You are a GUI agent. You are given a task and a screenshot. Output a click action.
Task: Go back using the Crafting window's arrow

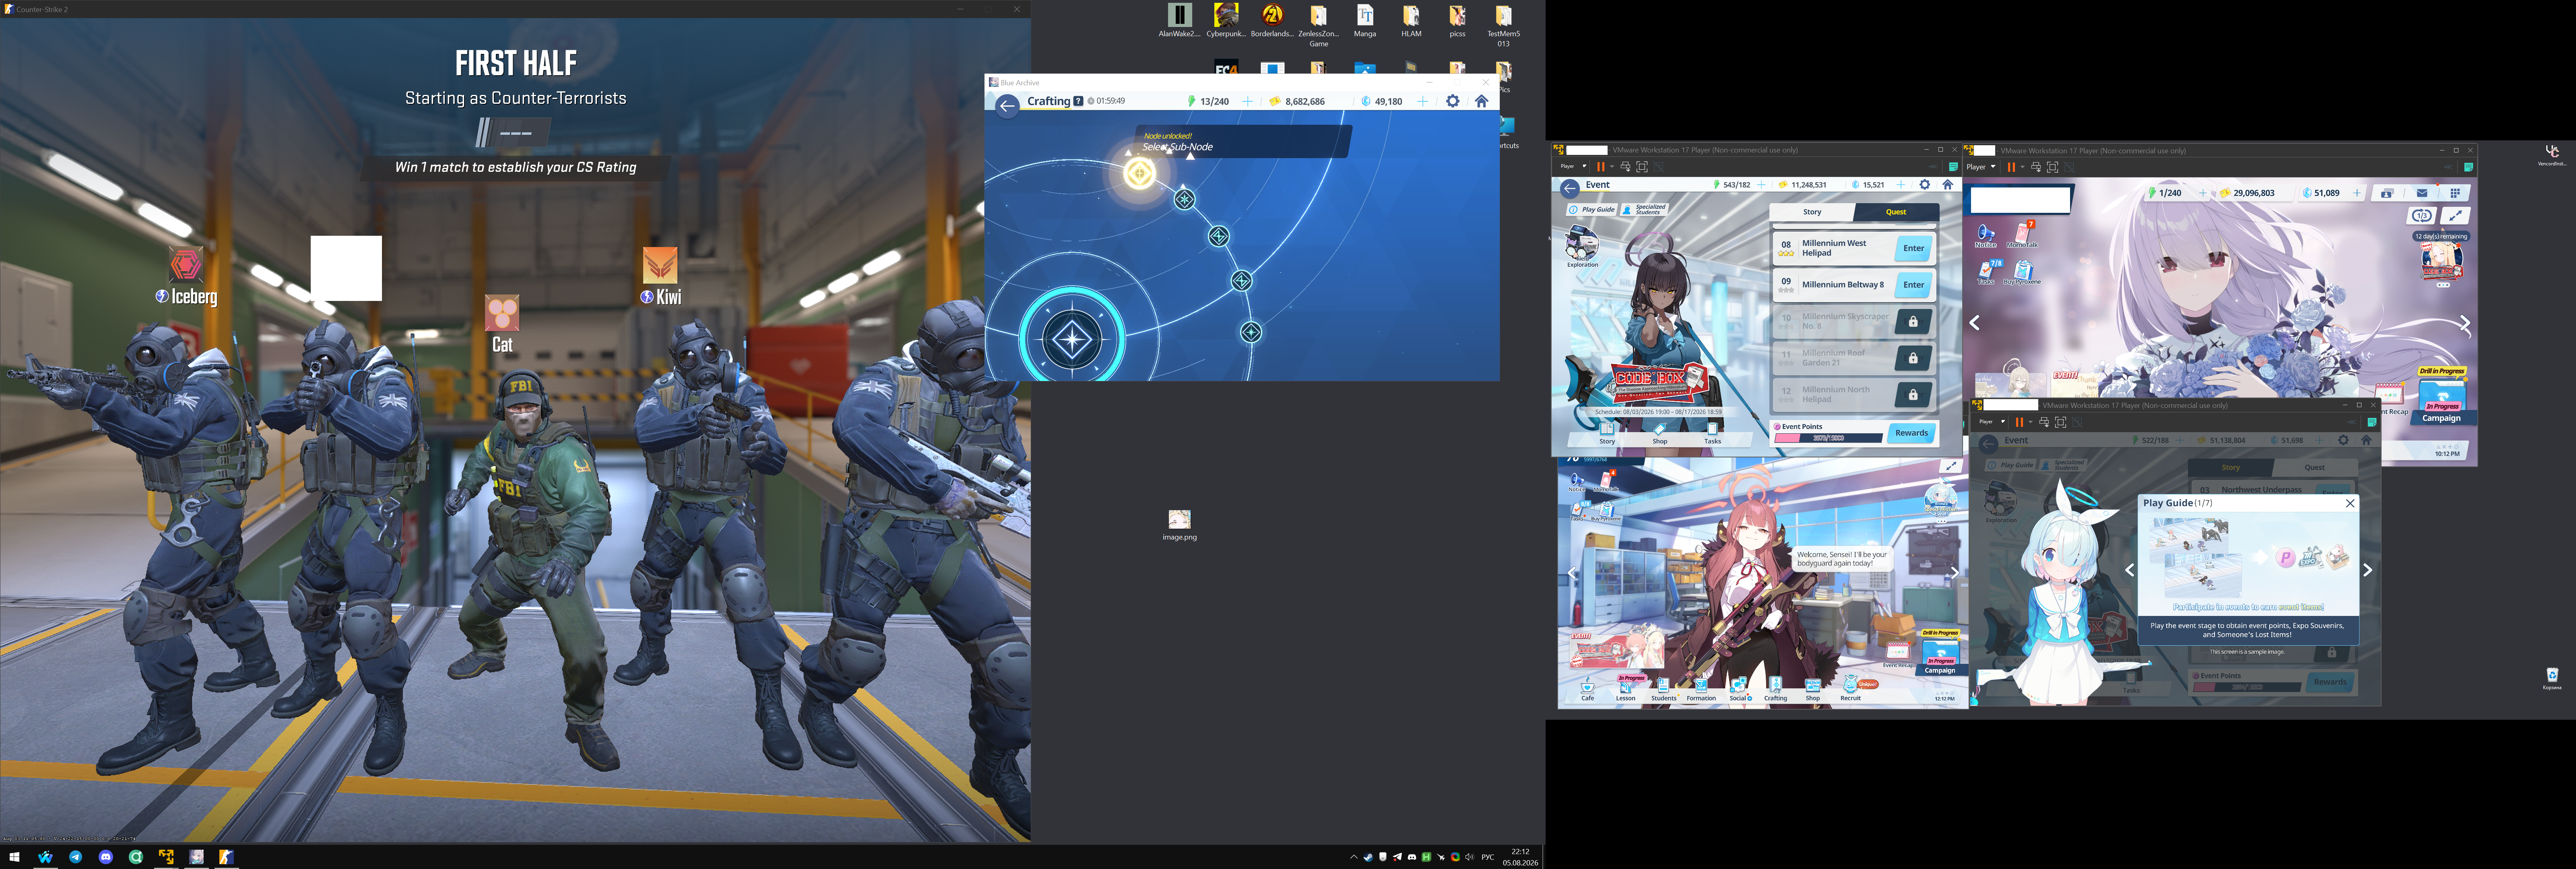tap(1007, 105)
